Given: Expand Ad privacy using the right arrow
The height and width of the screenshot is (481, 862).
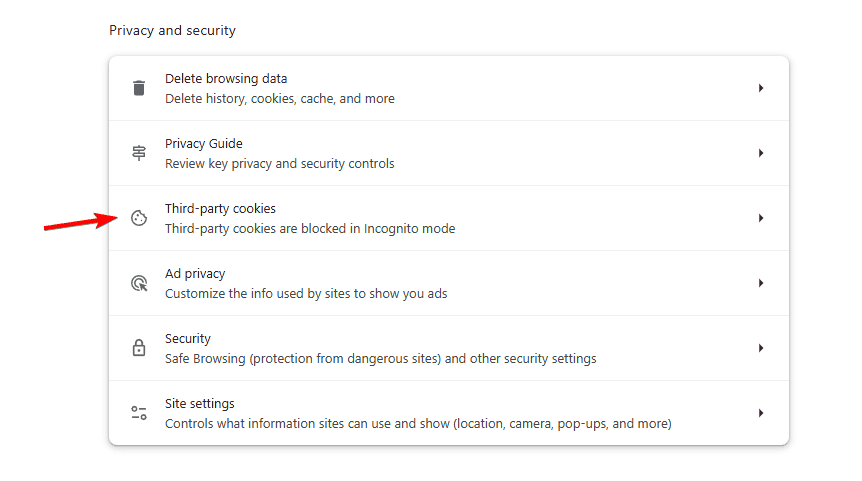Looking at the screenshot, I should 761,283.
